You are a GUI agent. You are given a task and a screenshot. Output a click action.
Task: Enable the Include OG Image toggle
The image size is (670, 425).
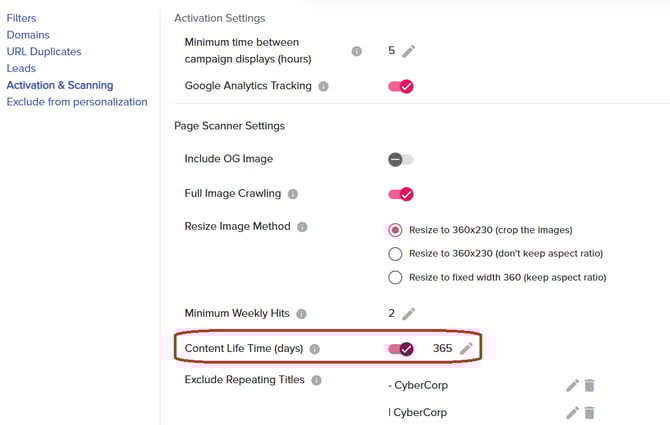coord(400,159)
